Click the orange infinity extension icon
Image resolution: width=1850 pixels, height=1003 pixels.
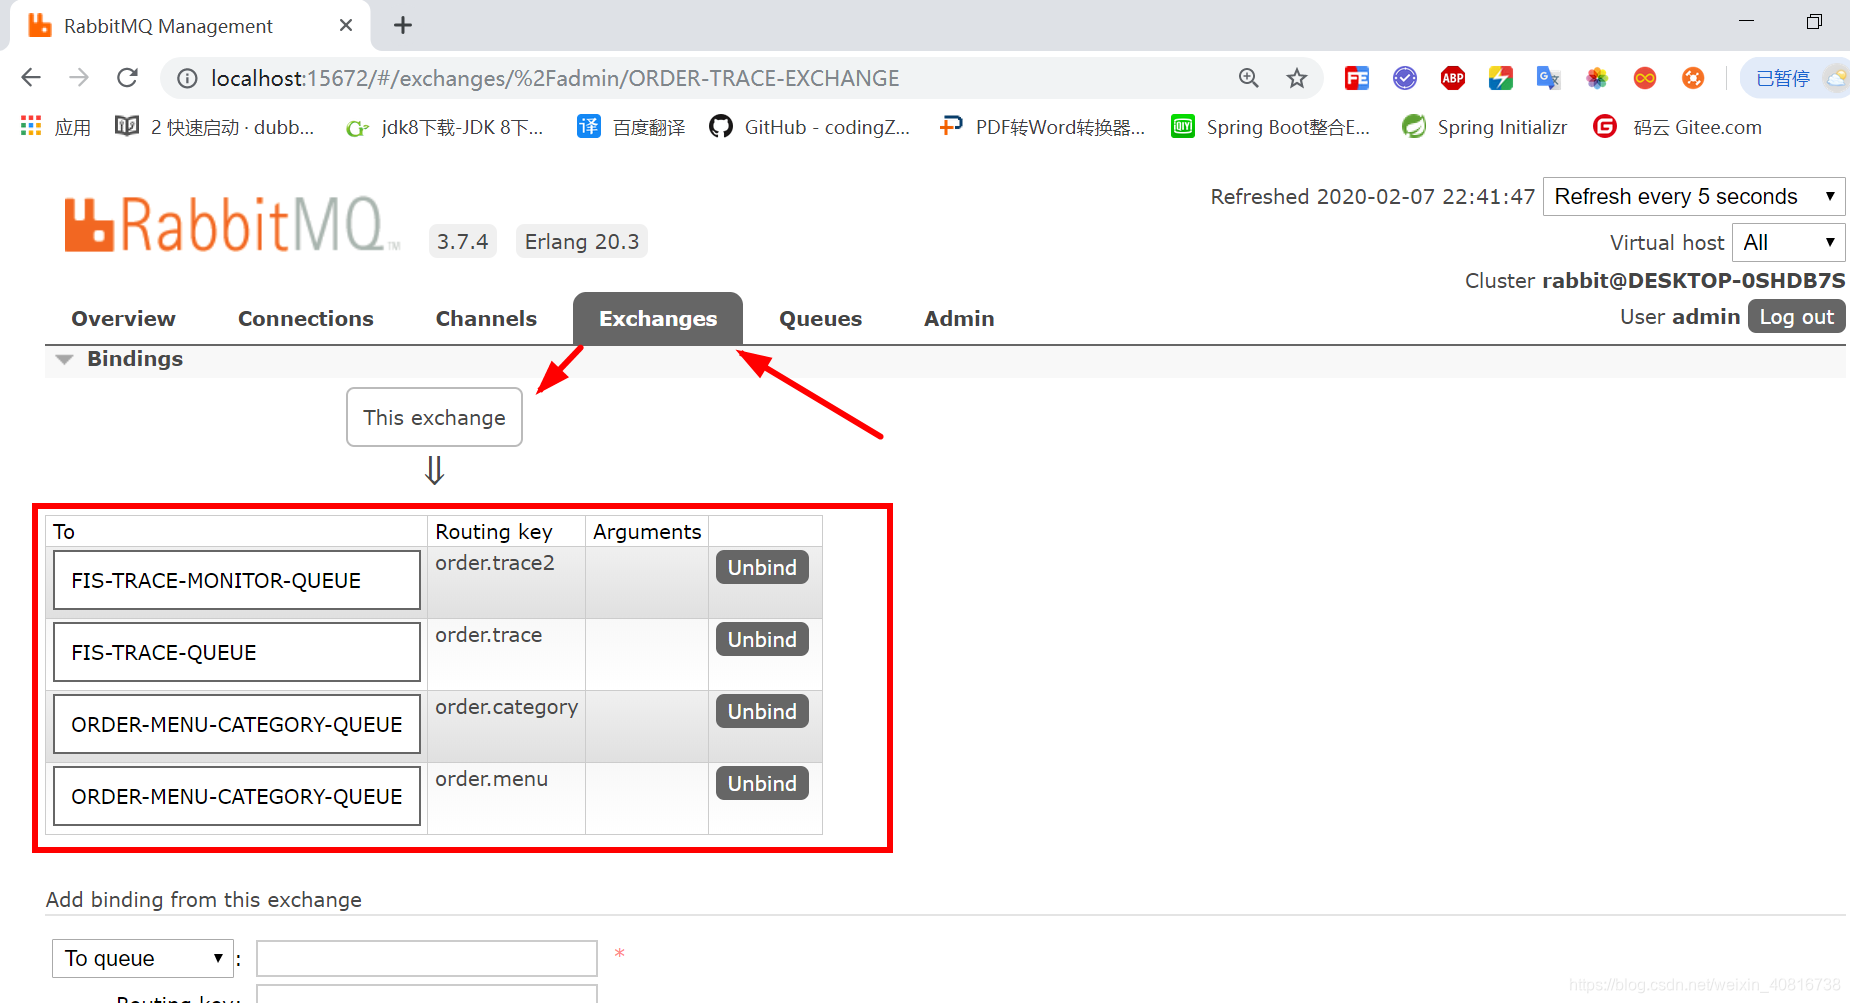(1645, 78)
